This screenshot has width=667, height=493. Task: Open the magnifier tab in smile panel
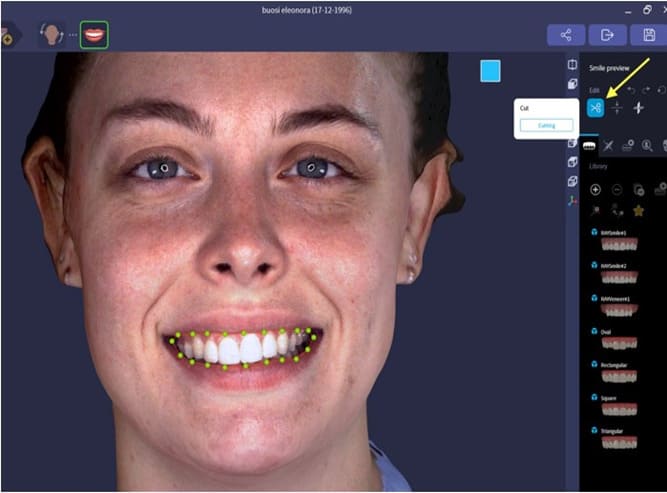coord(648,146)
